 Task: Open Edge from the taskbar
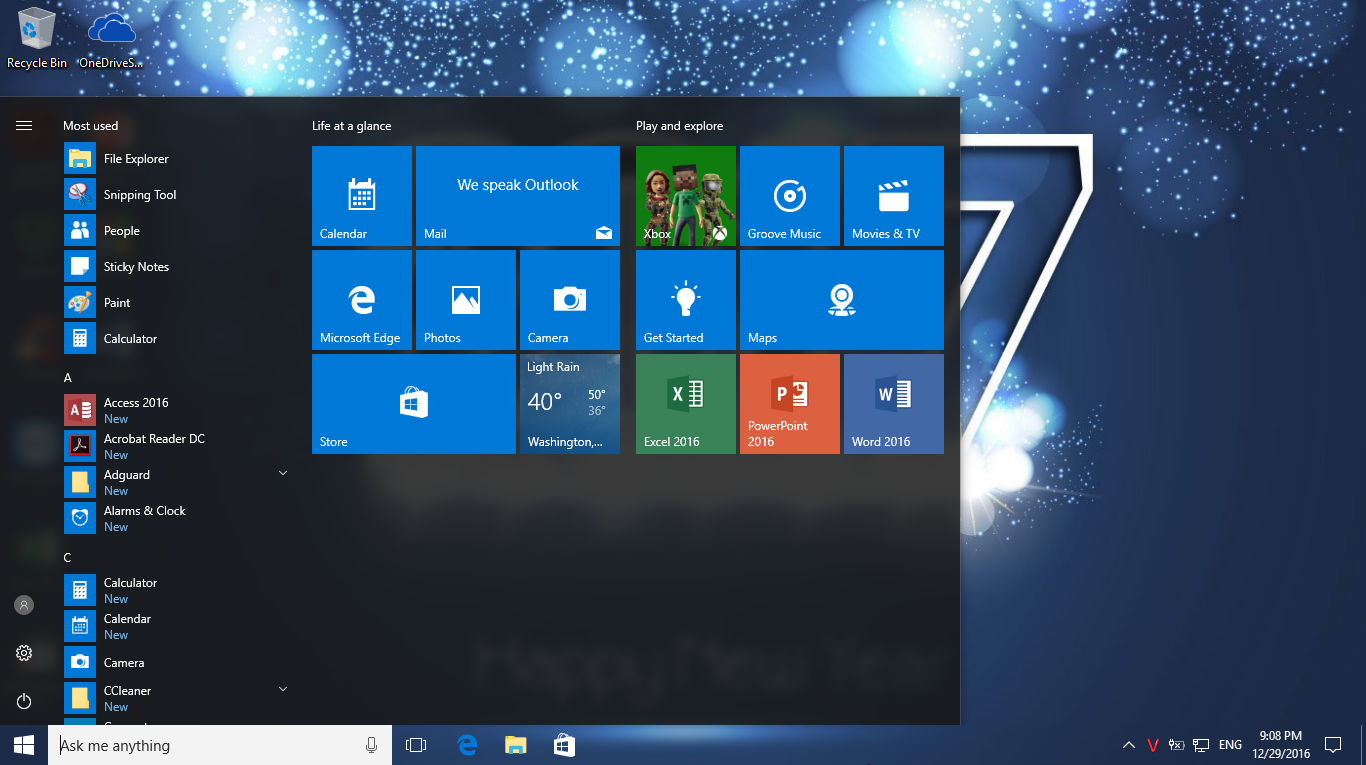[x=467, y=745]
